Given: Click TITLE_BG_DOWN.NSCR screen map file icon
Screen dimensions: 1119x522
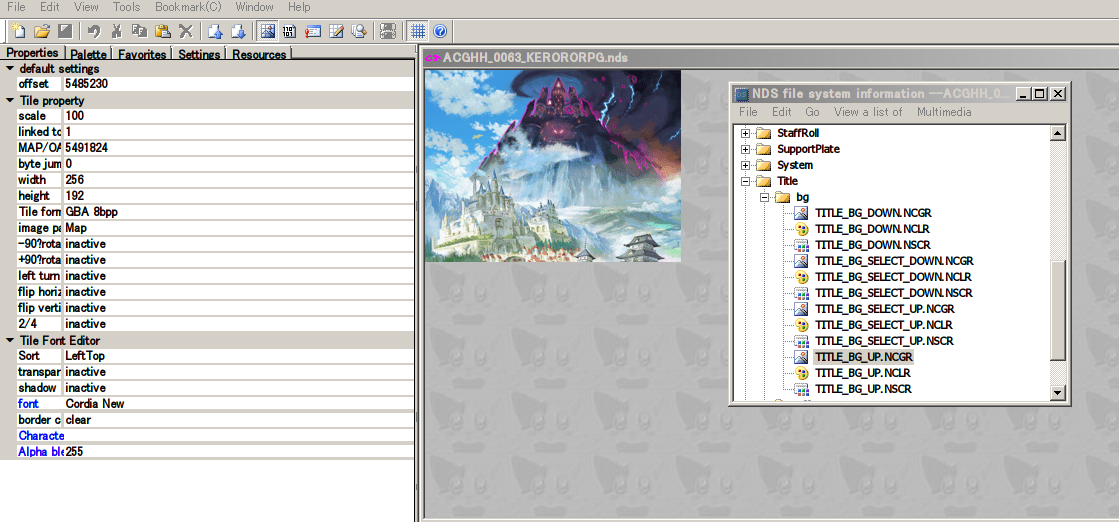Looking at the screenshot, I should pyautogui.click(x=801, y=245).
